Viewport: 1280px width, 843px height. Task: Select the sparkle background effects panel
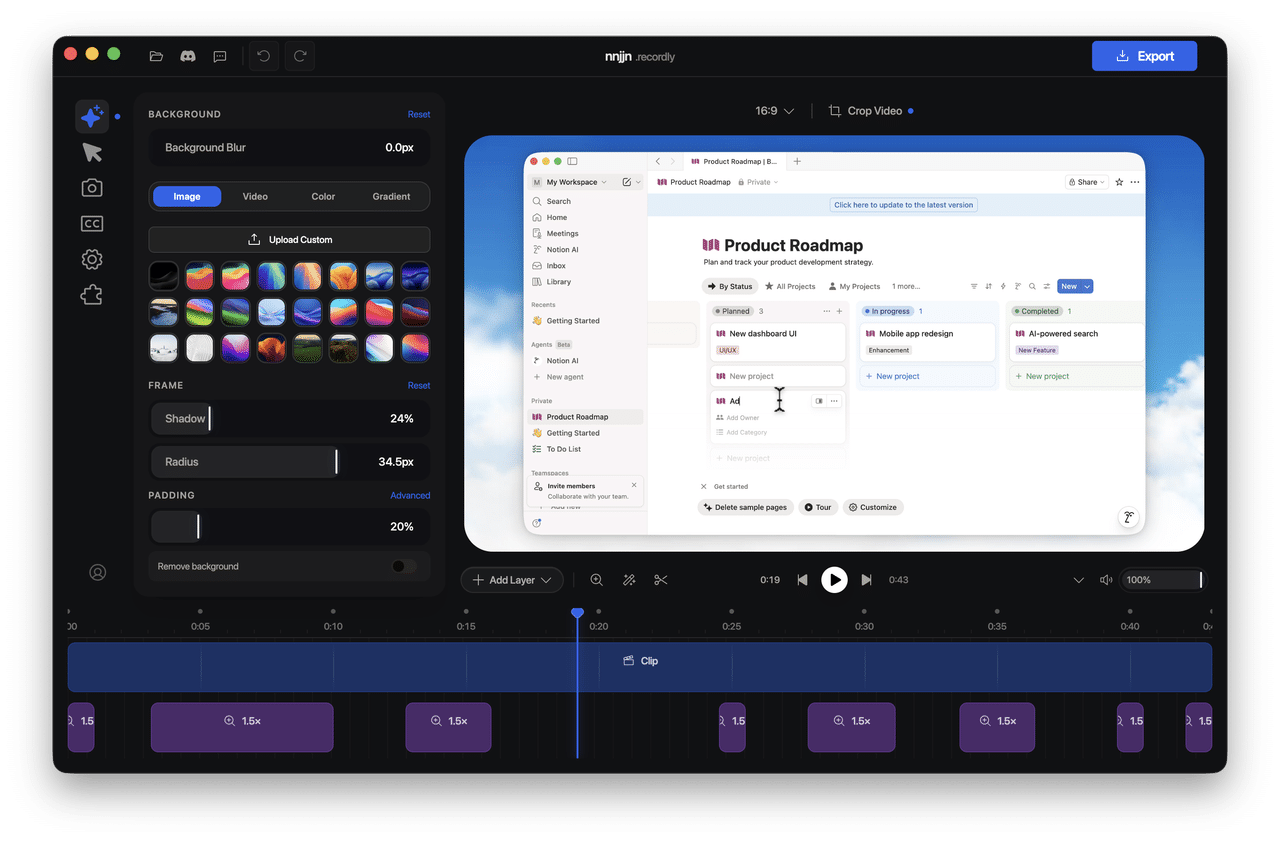point(92,117)
